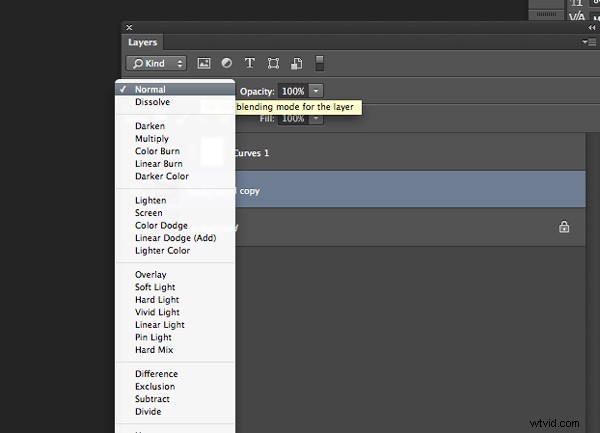The width and height of the screenshot is (600, 433).
Task: Choose Linear Dodge (Add) blending mode
Action: click(175, 238)
